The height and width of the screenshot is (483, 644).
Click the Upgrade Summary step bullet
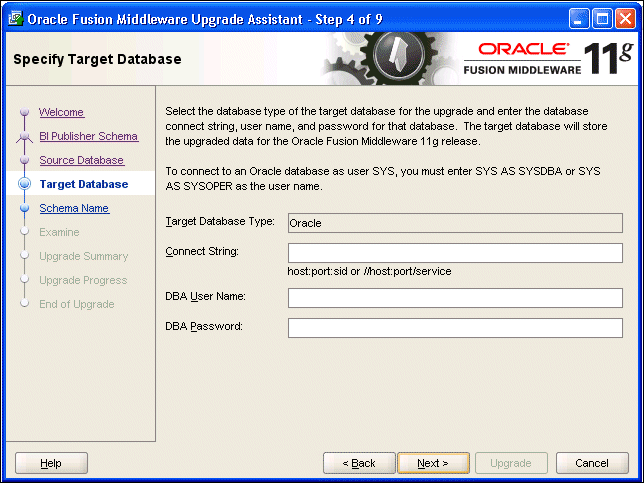click(25, 255)
